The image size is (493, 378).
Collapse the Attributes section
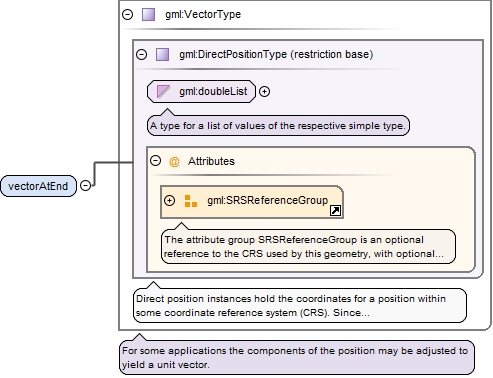pos(155,161)
